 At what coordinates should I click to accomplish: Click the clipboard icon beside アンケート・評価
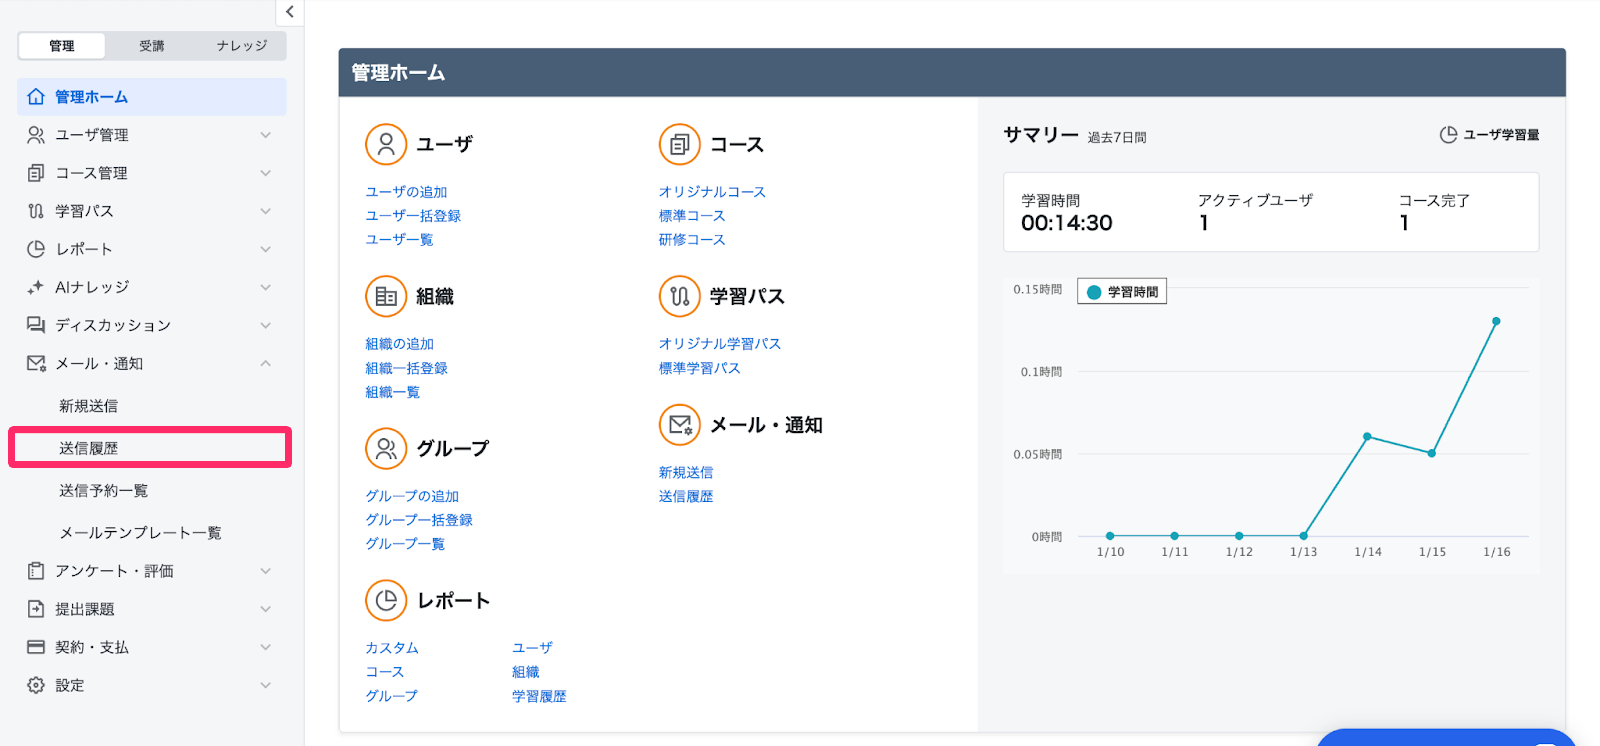click(36, 571)
